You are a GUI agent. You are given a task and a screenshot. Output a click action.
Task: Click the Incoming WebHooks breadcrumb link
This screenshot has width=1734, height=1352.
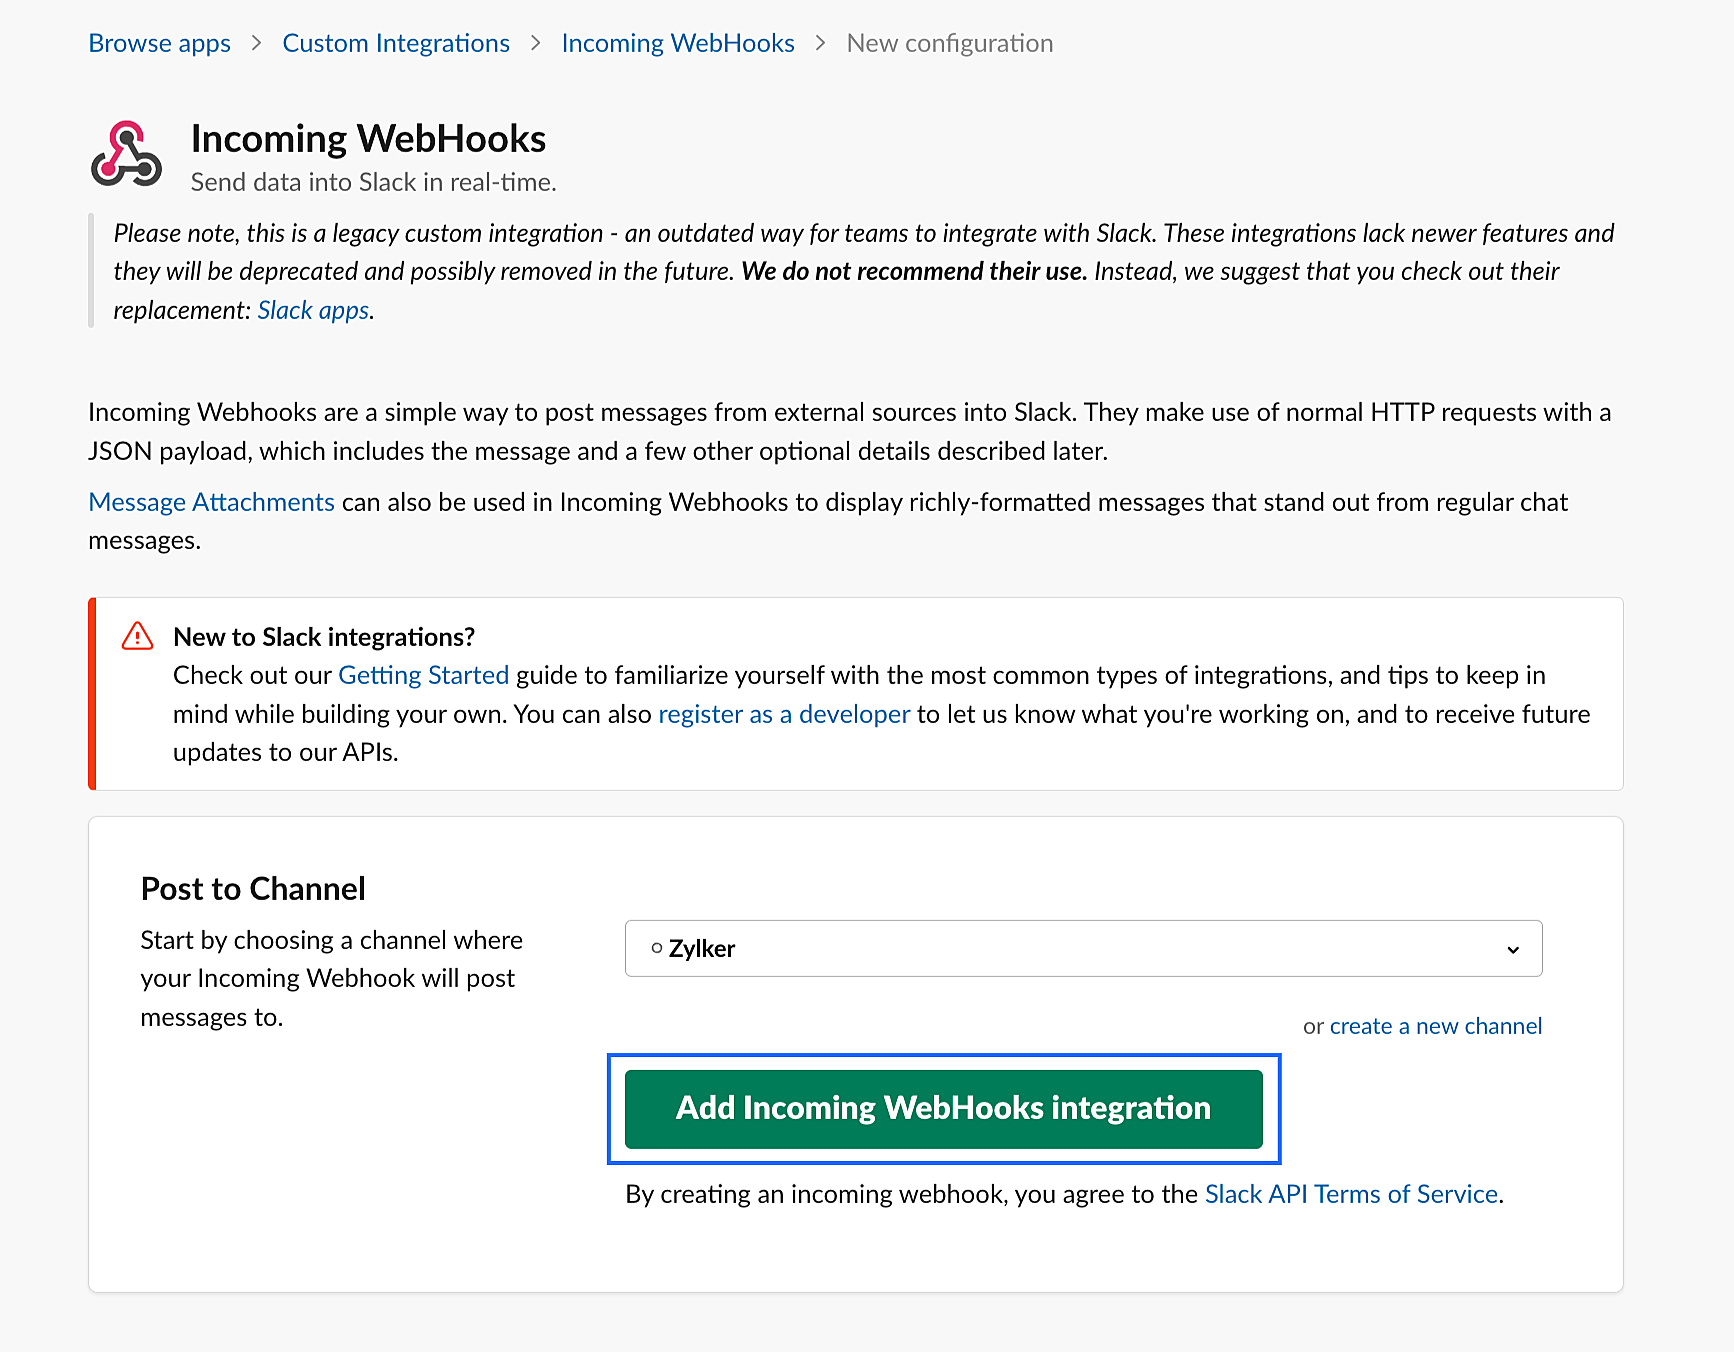click(678, 42)
